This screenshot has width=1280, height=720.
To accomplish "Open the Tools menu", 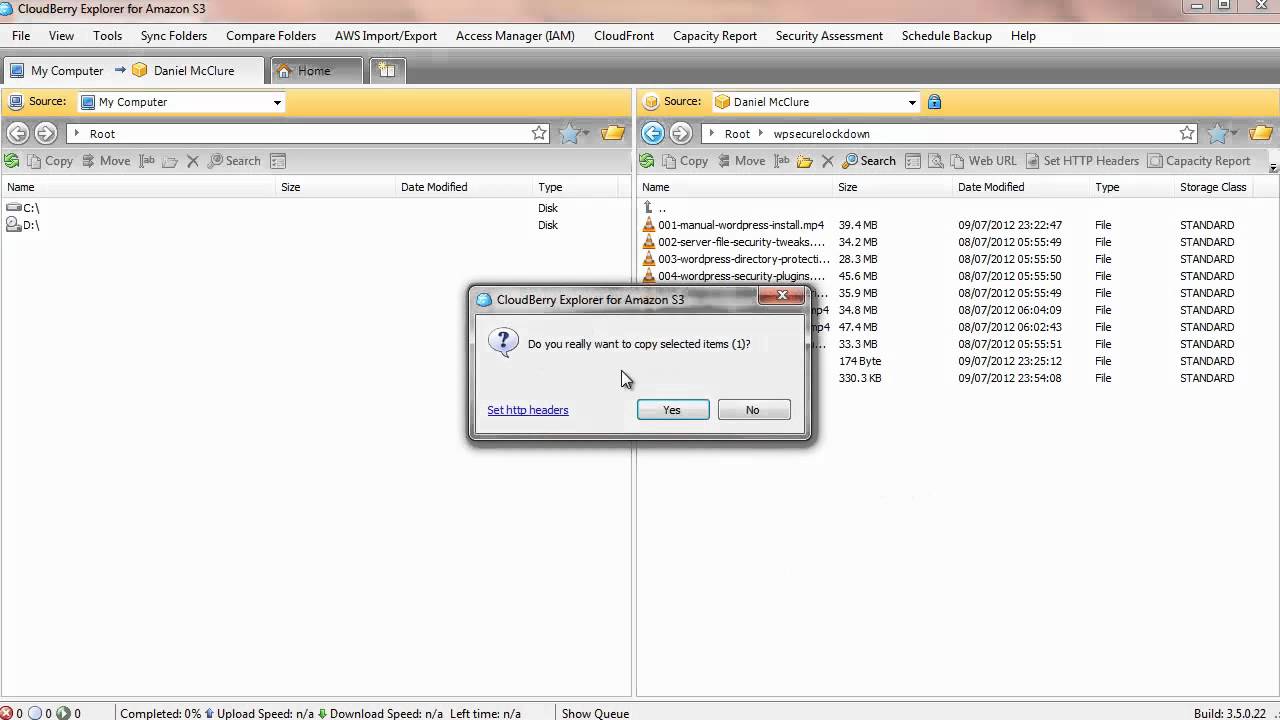I will [108, 35].
